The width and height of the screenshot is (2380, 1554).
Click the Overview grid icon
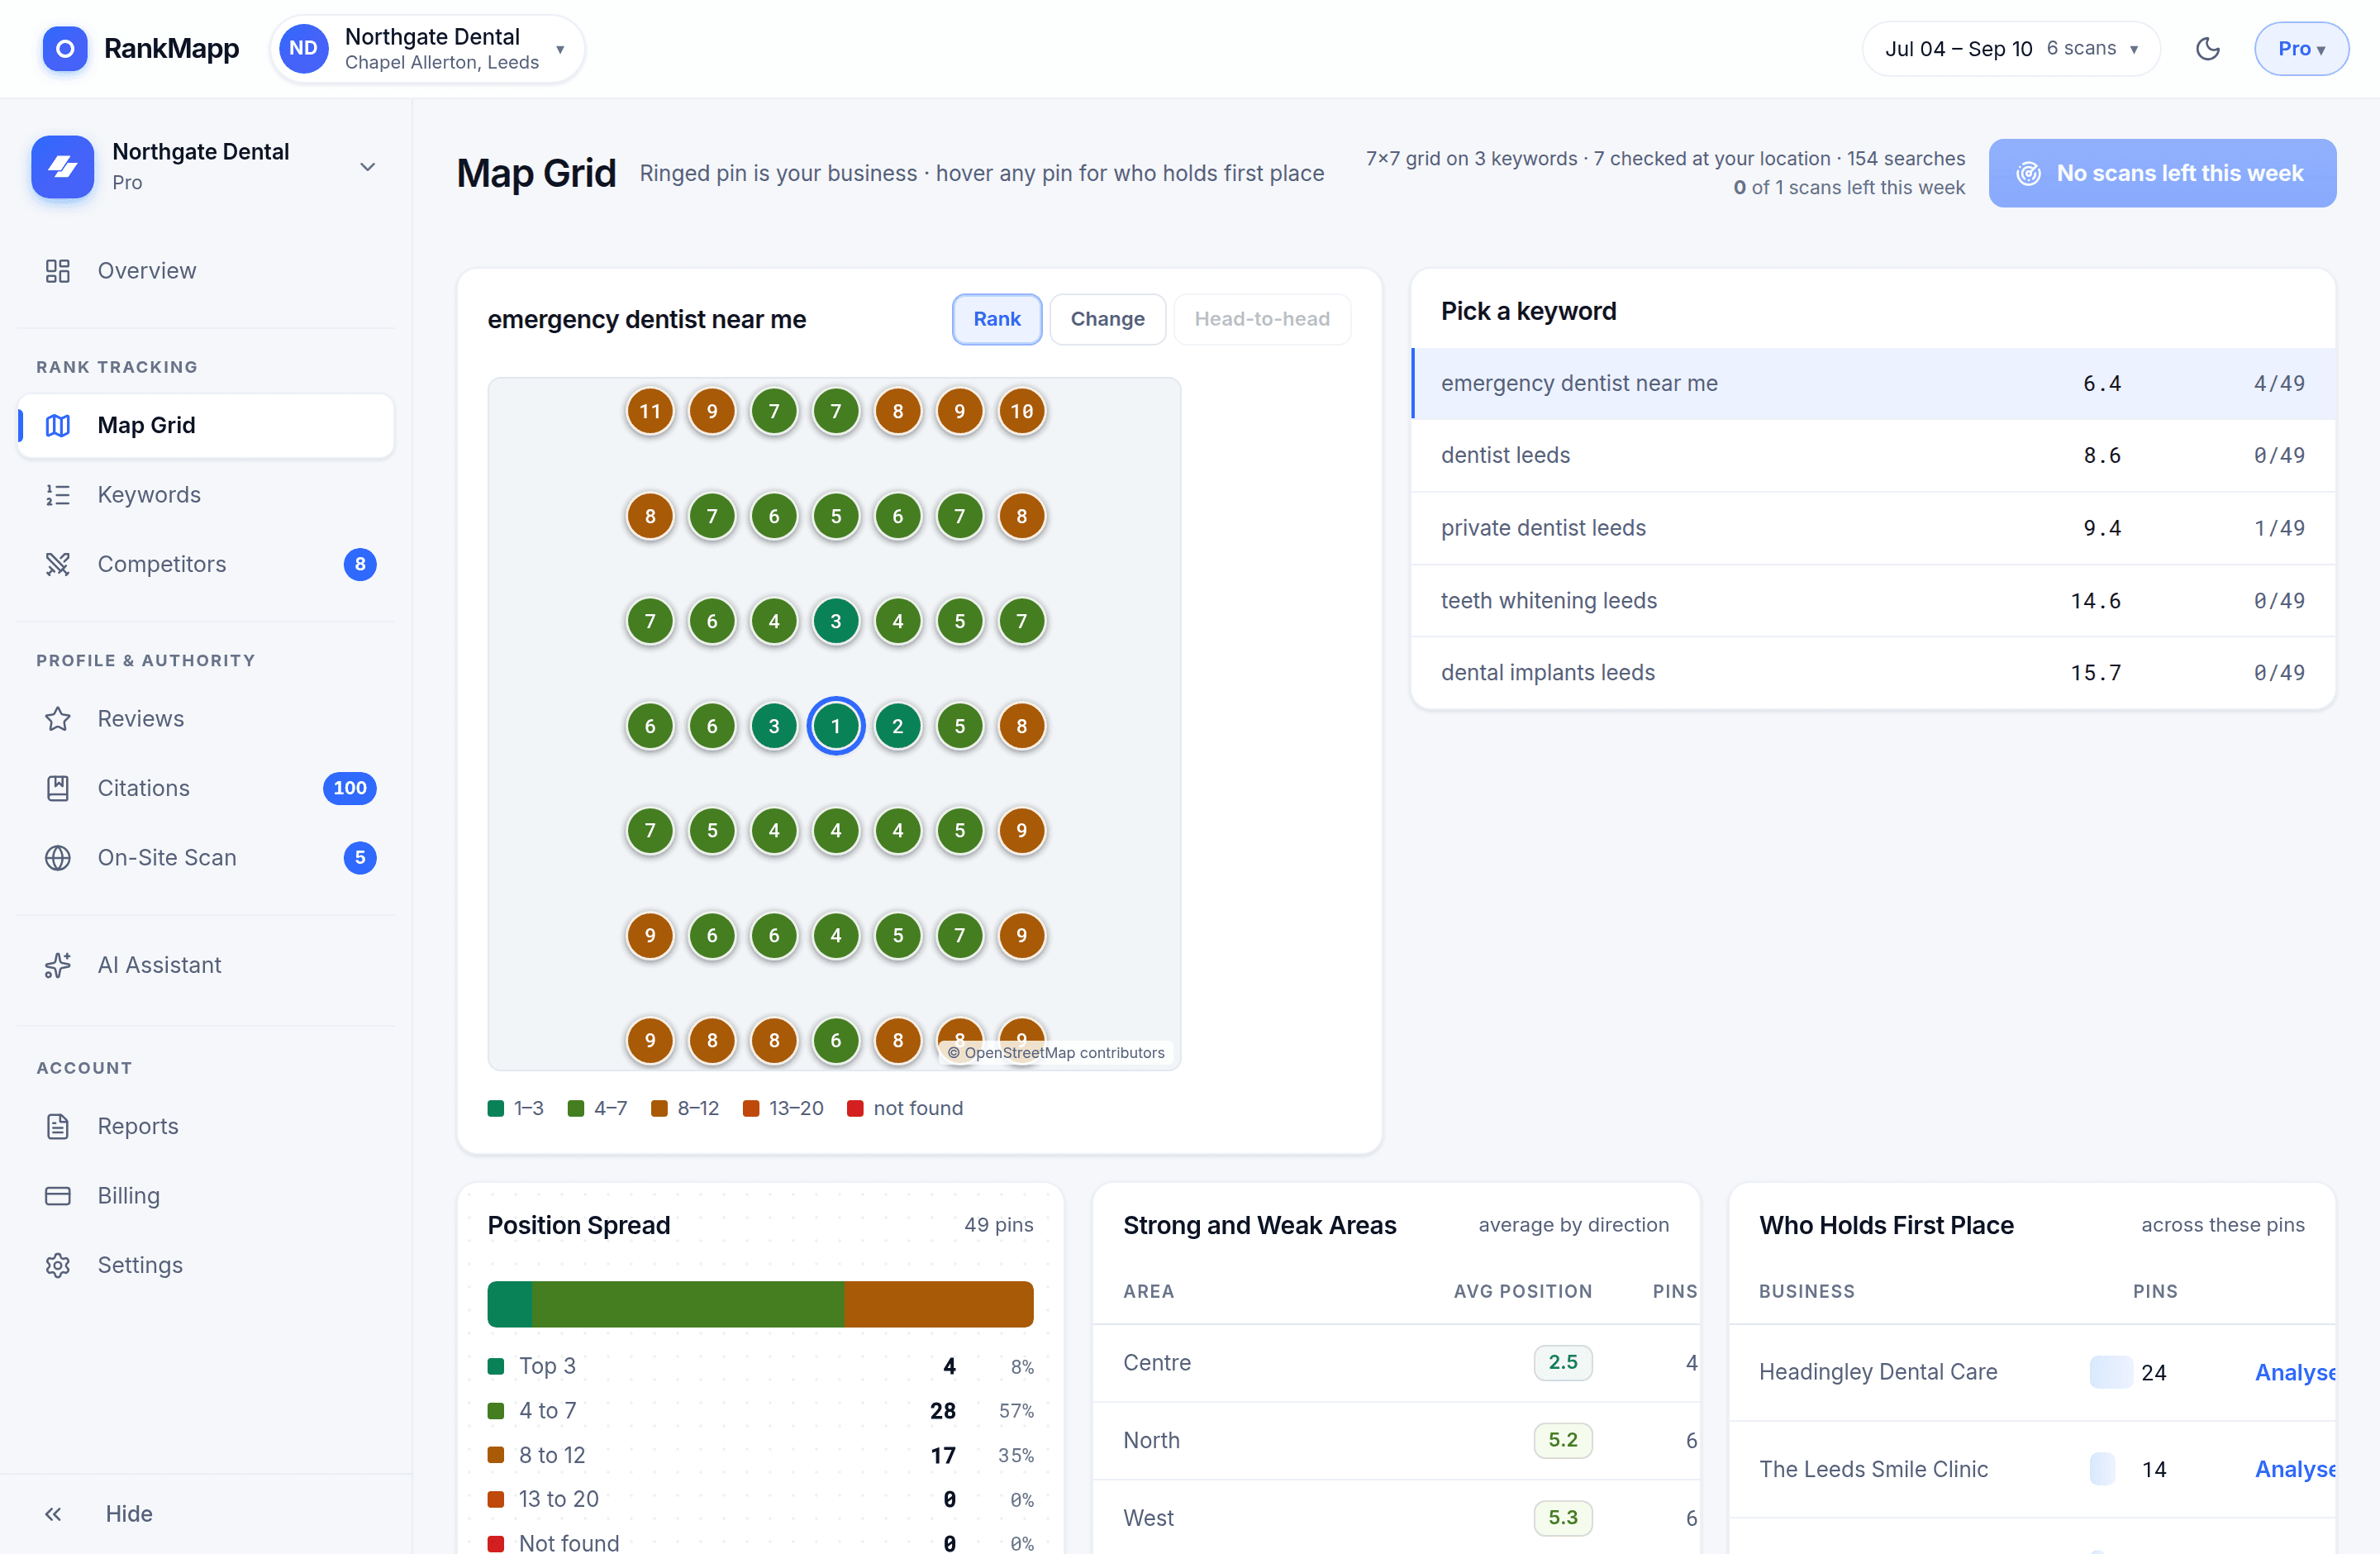58,270
